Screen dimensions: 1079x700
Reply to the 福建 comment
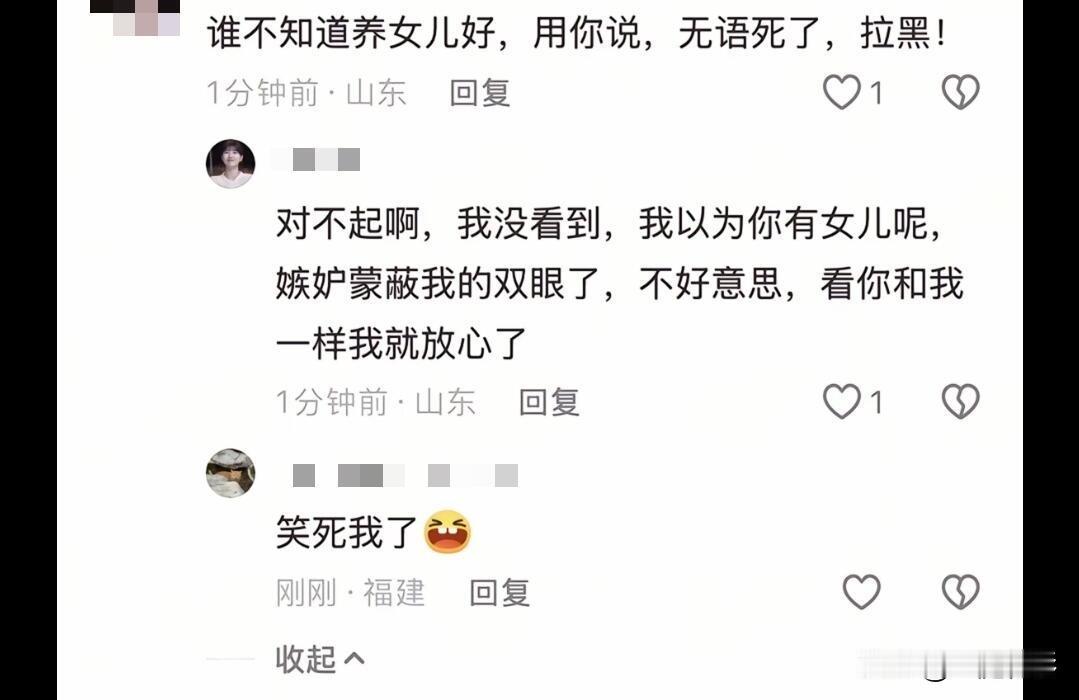[x=500, y=593]
